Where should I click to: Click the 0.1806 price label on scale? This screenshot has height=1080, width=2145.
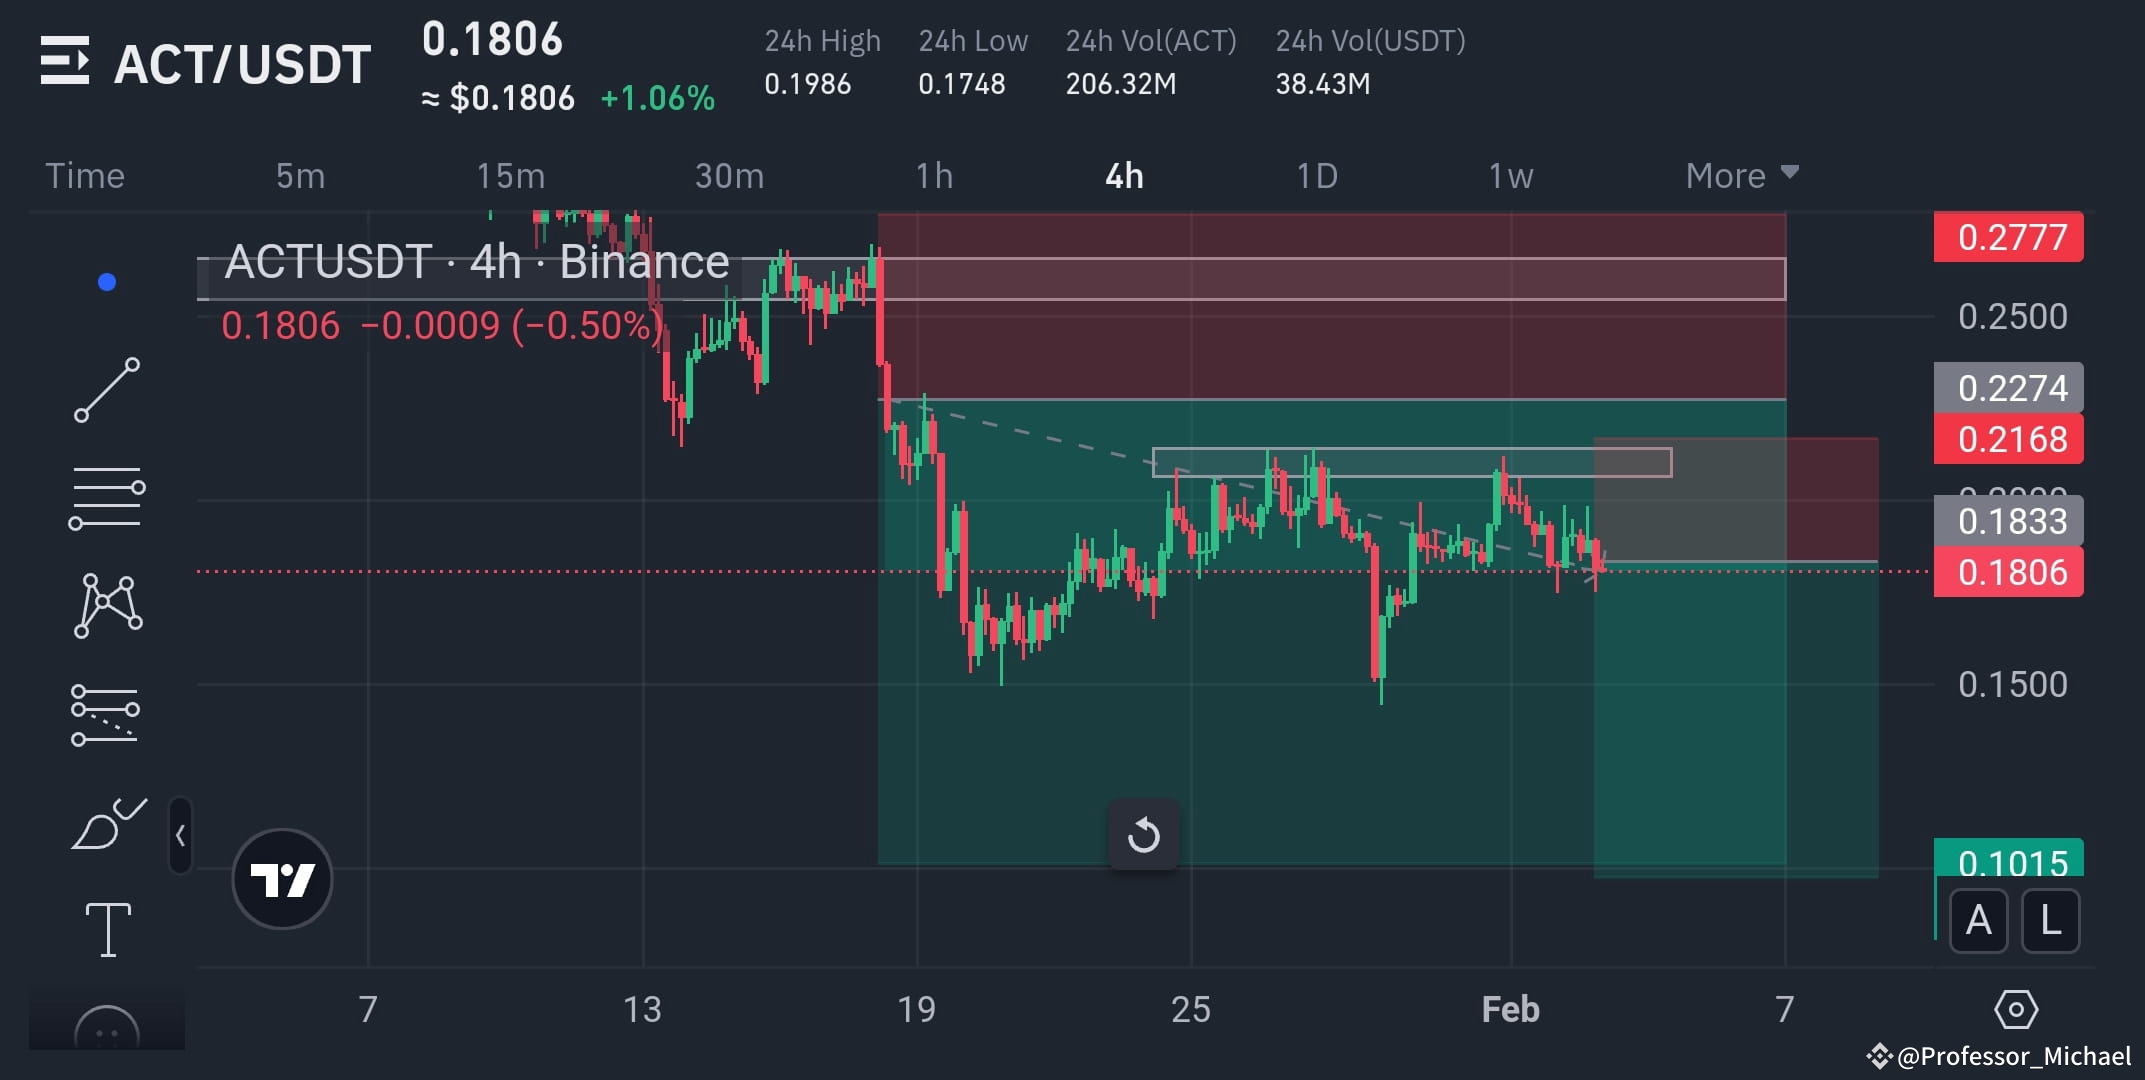coord(2007,572)
